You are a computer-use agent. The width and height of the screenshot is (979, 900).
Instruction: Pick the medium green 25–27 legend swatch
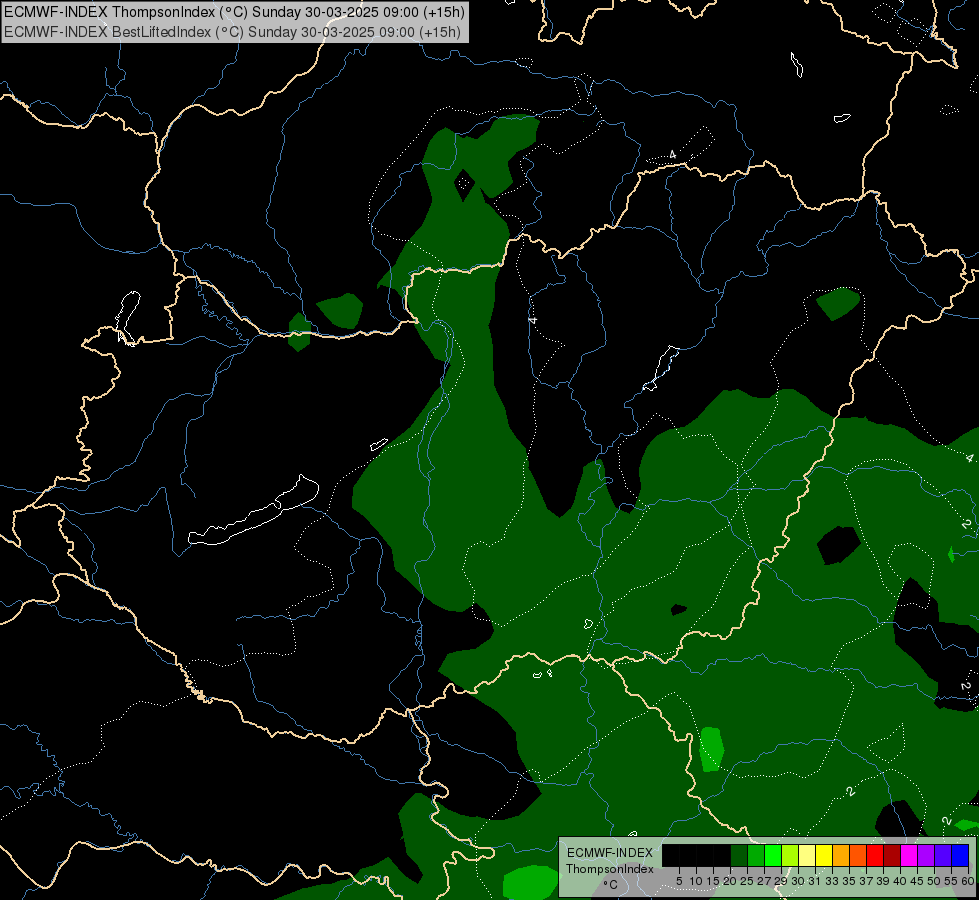756,855
